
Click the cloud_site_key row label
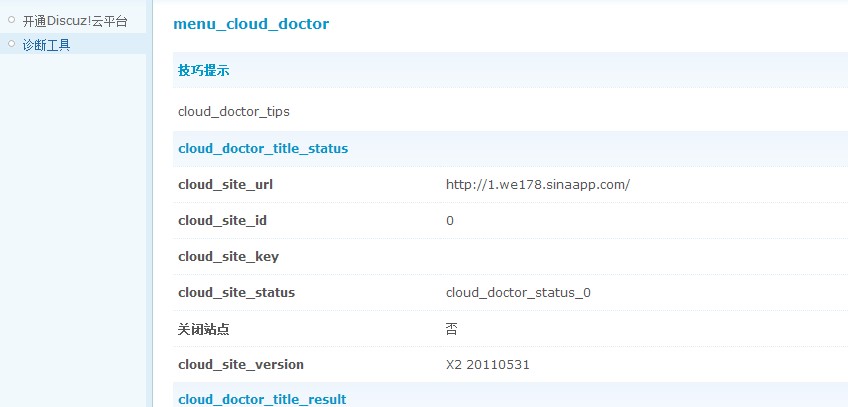[228, 256]
